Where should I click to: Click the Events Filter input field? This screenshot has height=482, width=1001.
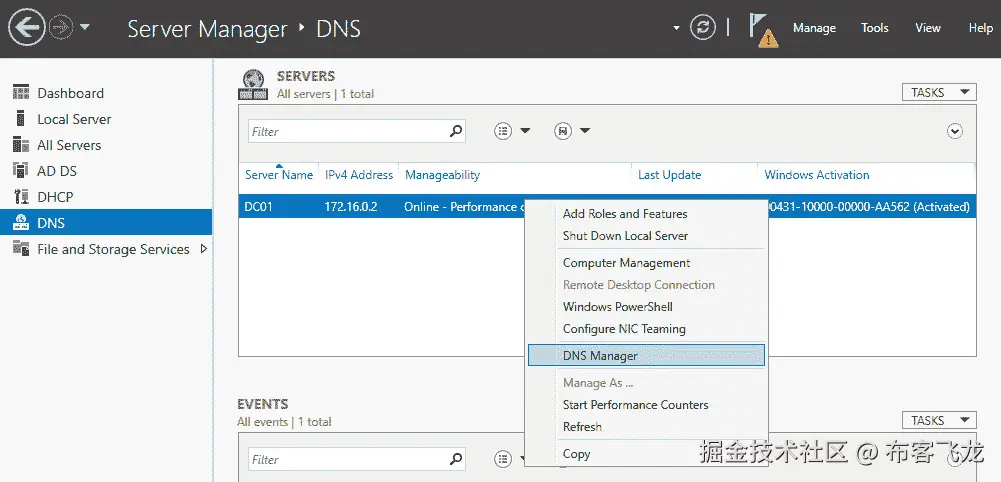point(348,460)
